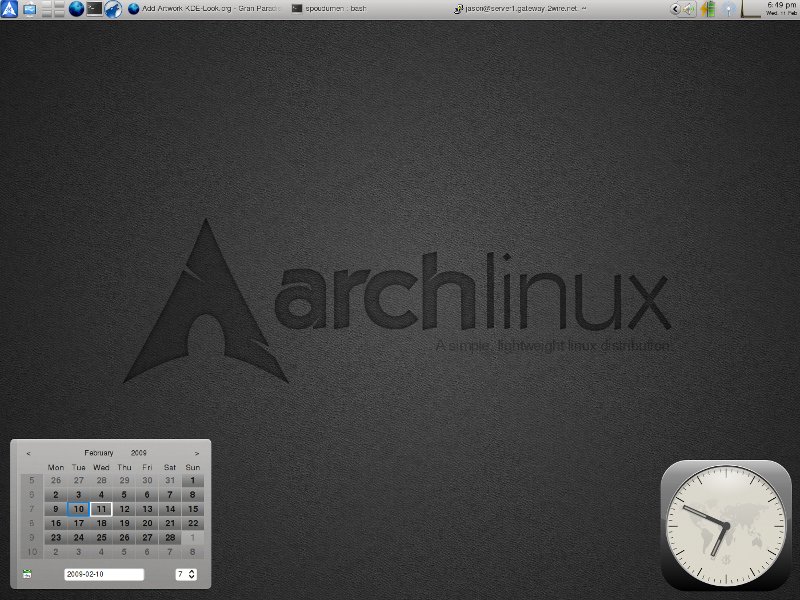Select February 1 in calendar
The image size is (800, 600).
pos(193,481)
